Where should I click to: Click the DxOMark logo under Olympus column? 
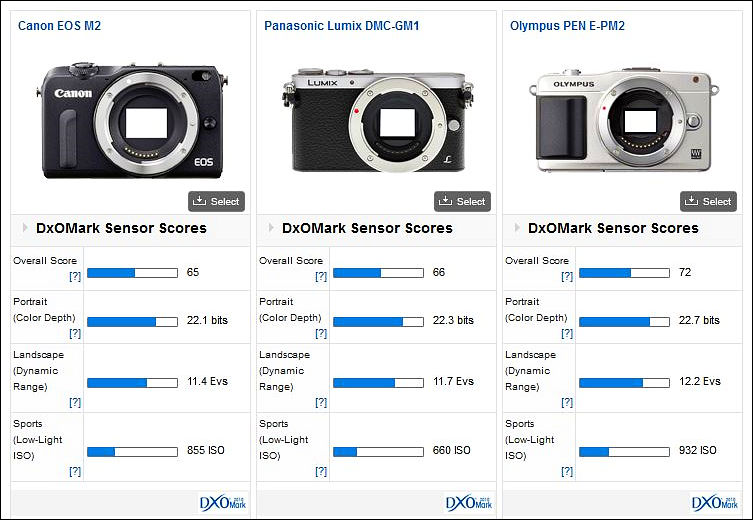click(715, 503)
